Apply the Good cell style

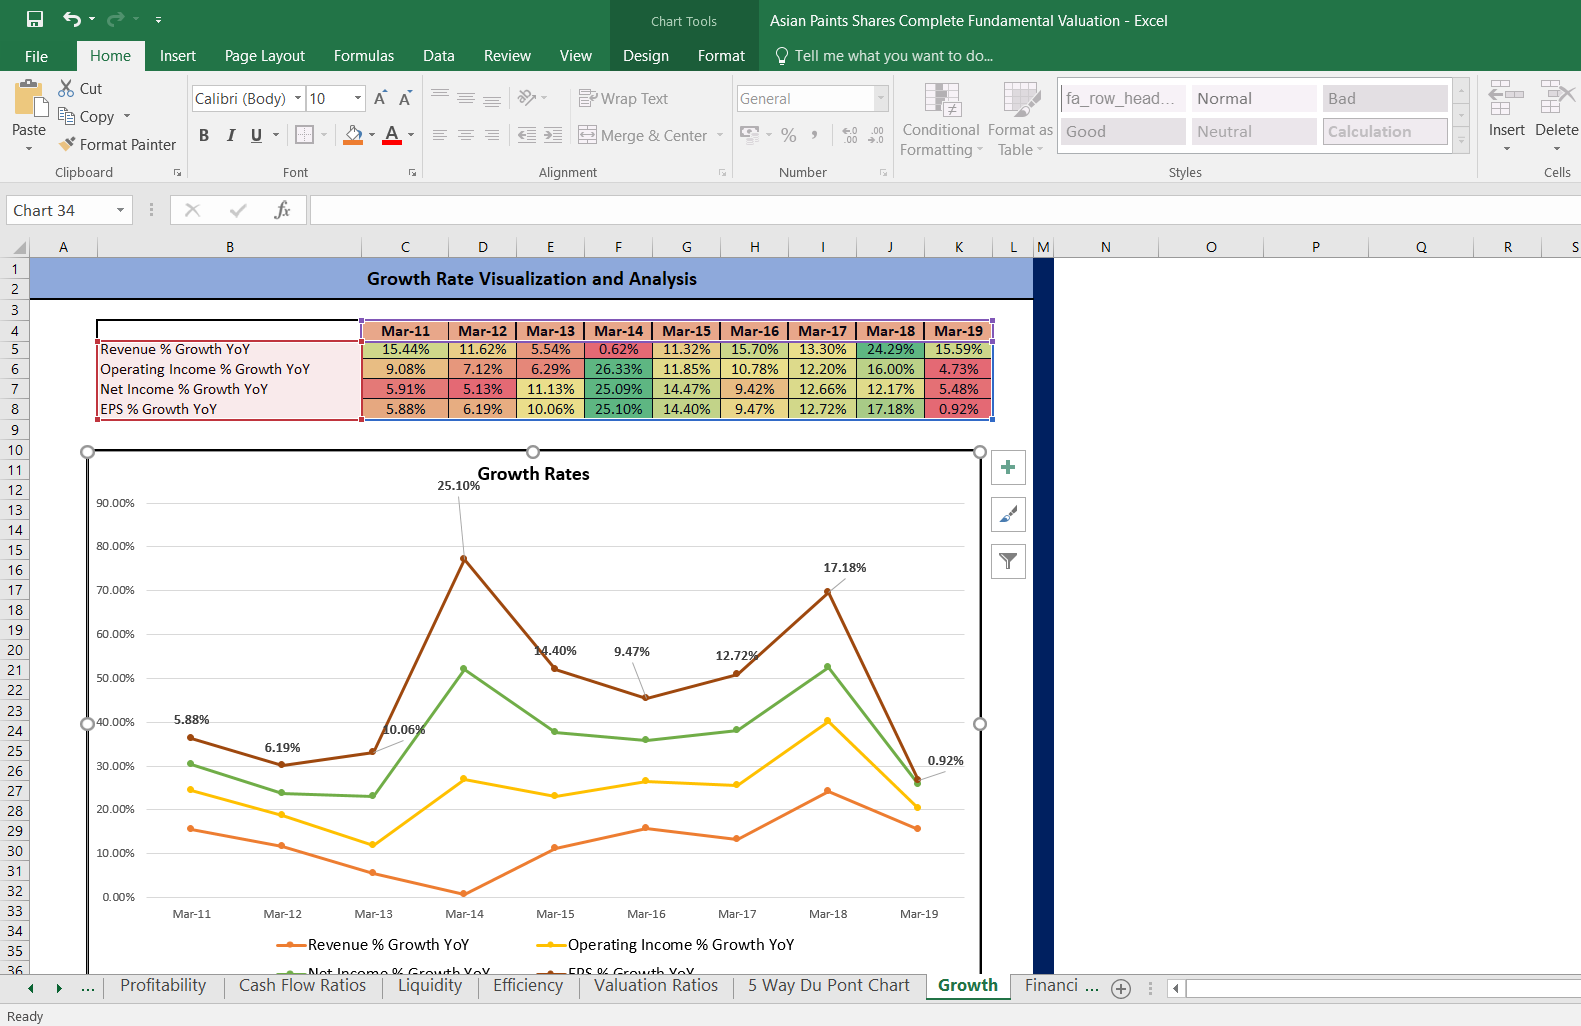(x=1123, y=131)
